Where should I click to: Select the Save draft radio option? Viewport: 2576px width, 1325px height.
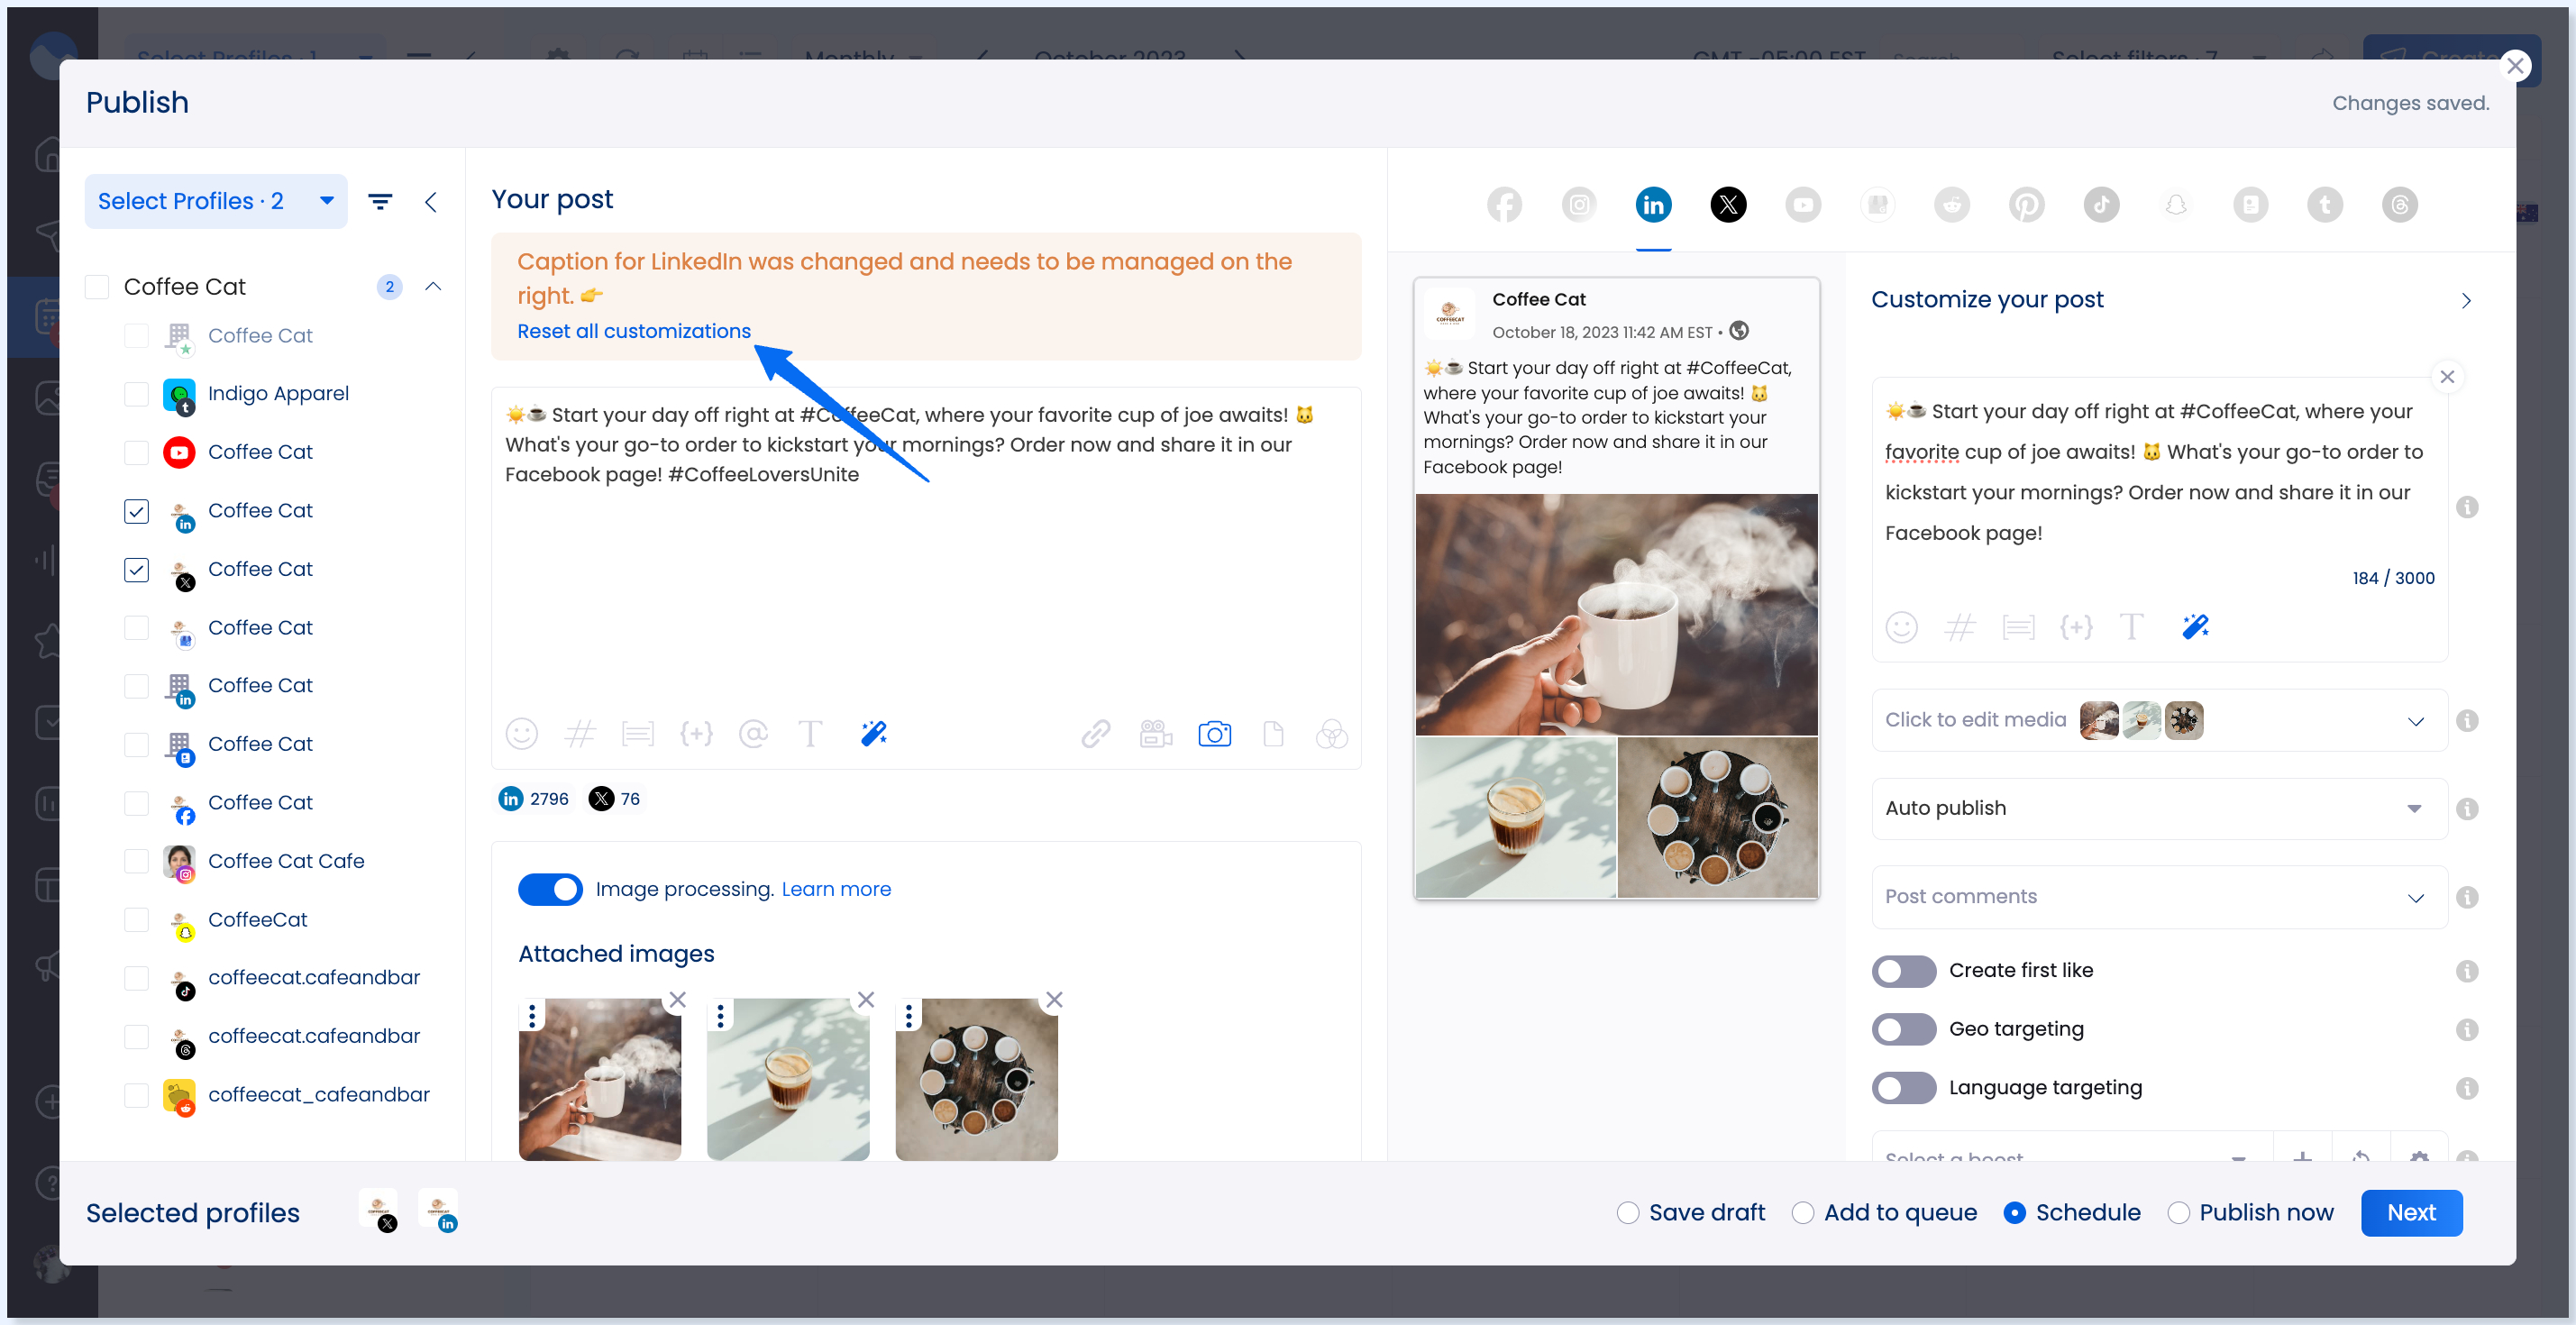click(x=1628, y=1213)
